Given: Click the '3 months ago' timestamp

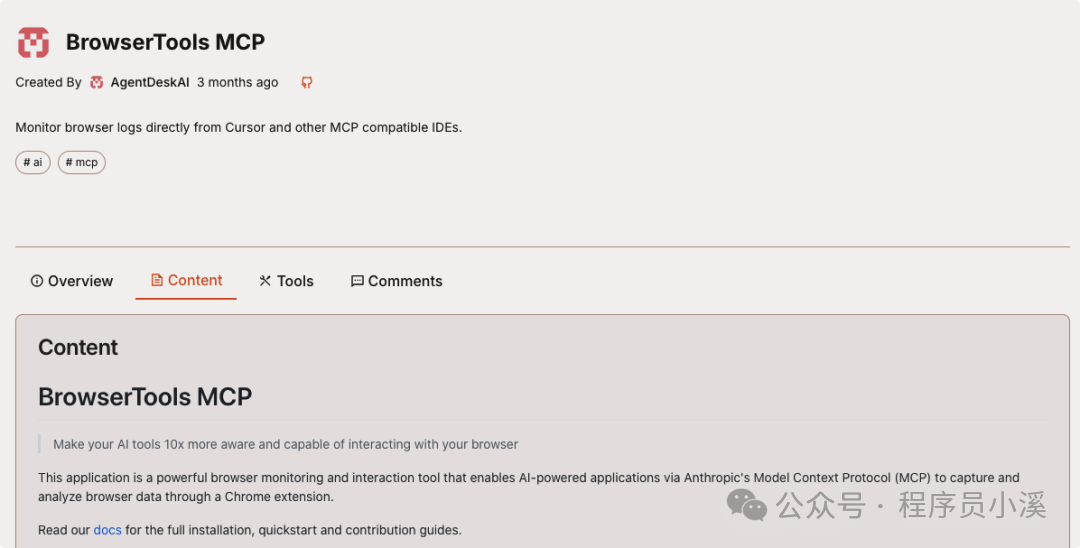Looking at the screenshot, I should click(238, 83).
